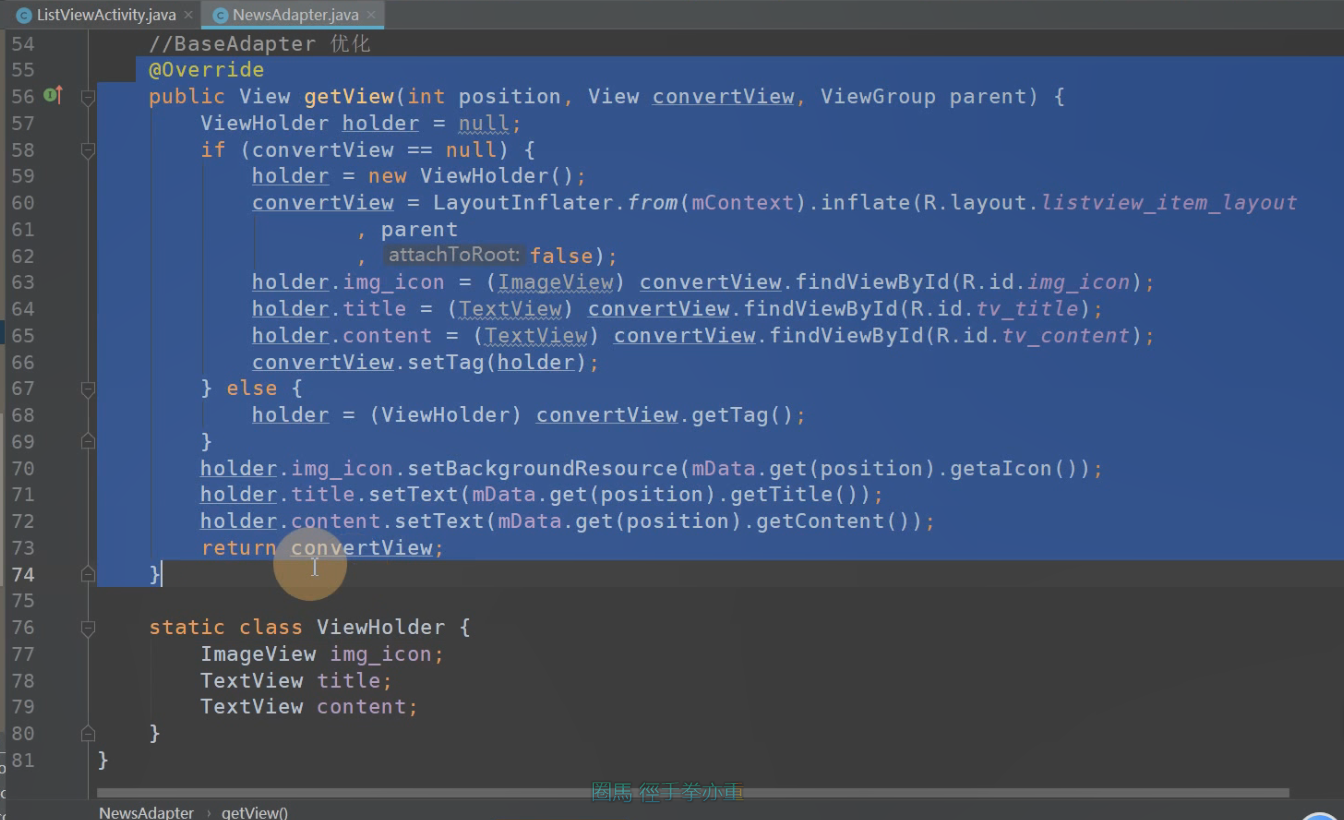1344x820 pixels.
Task: Close the NewsAdapter.java tab
Action: (370, 15)
